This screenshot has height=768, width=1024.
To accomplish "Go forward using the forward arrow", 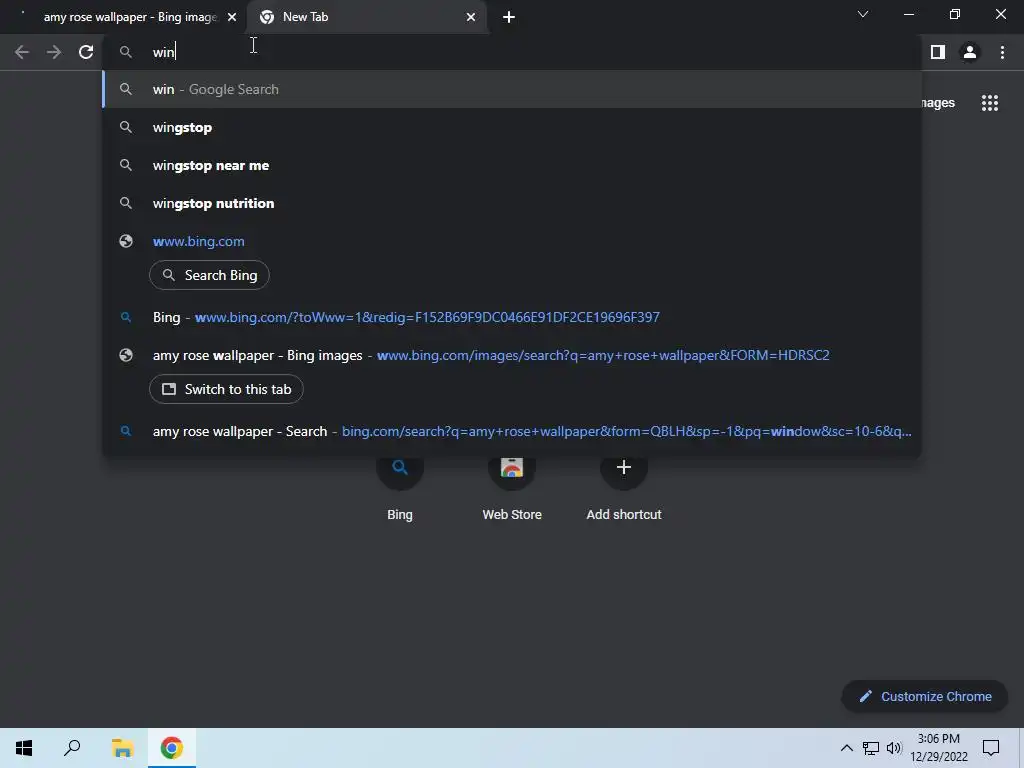I will pos(54,52).
